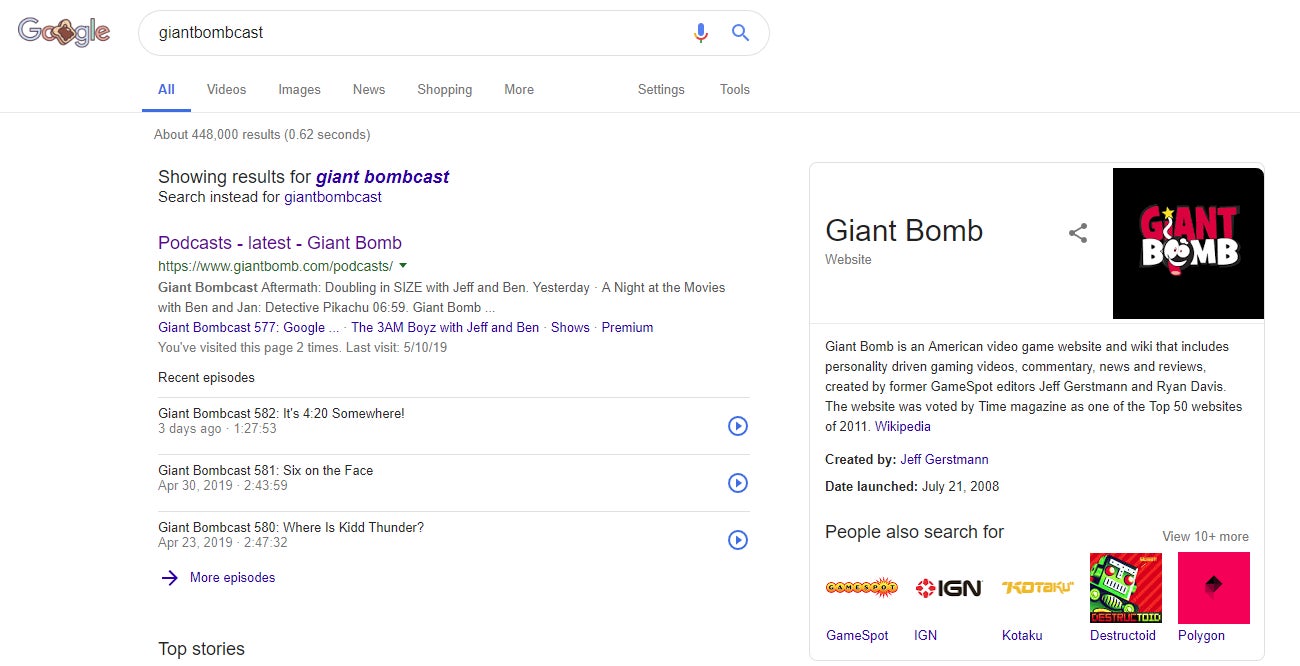Open Podcasts - latest - Giant Bomb result
1300x666 pixels.
click(x=280, y=243)
